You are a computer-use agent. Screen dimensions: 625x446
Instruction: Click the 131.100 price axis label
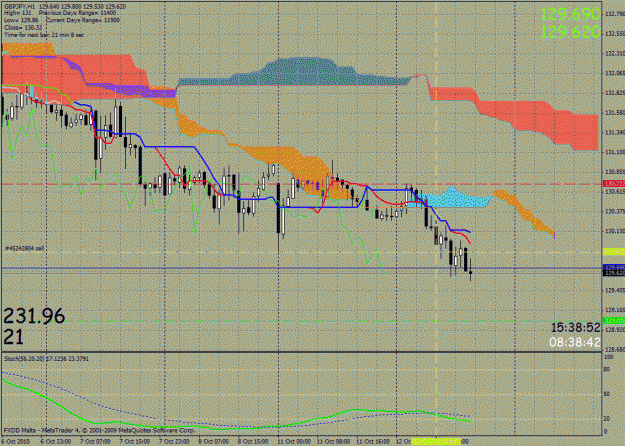click(615, 152)
